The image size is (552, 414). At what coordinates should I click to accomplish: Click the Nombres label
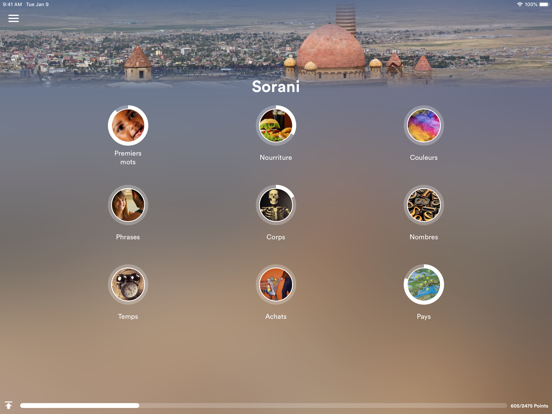[424, 237]
